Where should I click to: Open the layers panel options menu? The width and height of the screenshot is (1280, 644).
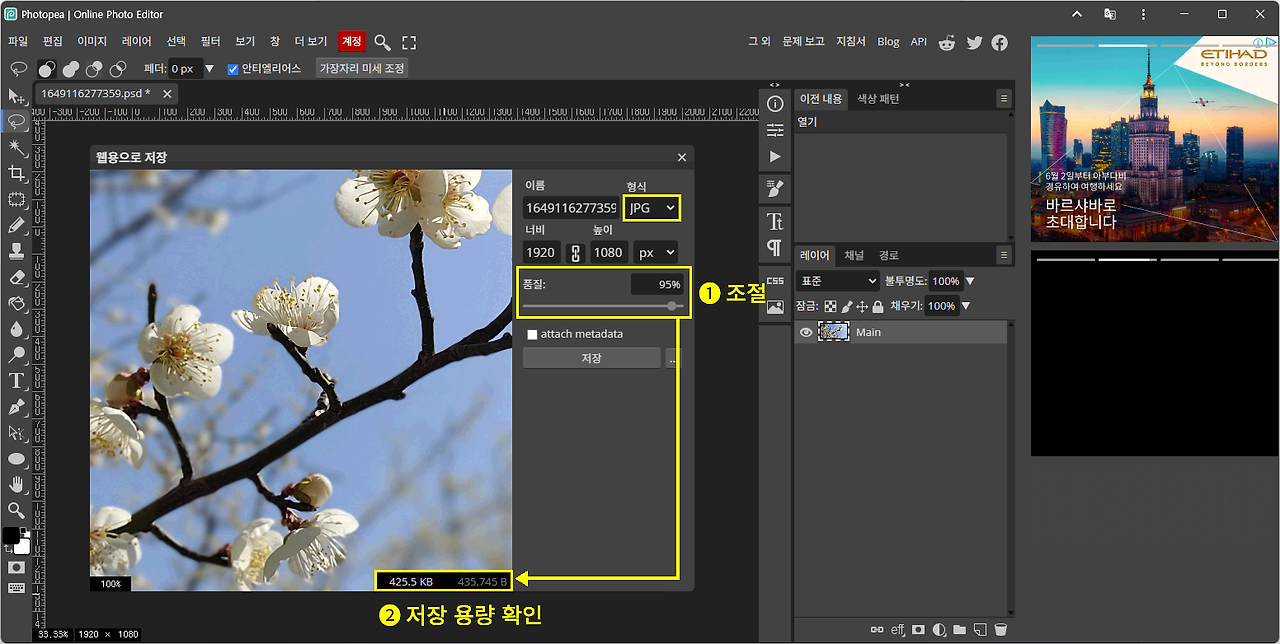coord(1004,254)
